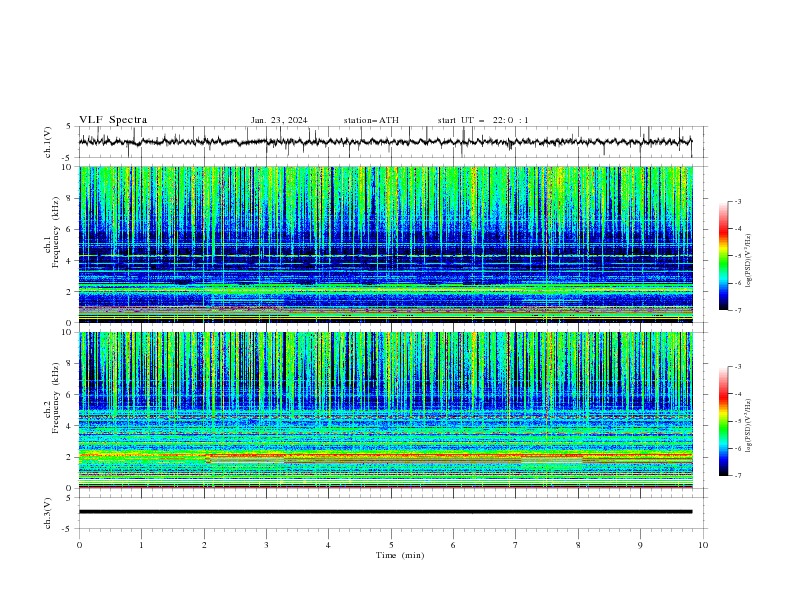Click the "ch.3(V)" axis label
The height and width of the screenshot is (612, 792).
pos(48,513)
